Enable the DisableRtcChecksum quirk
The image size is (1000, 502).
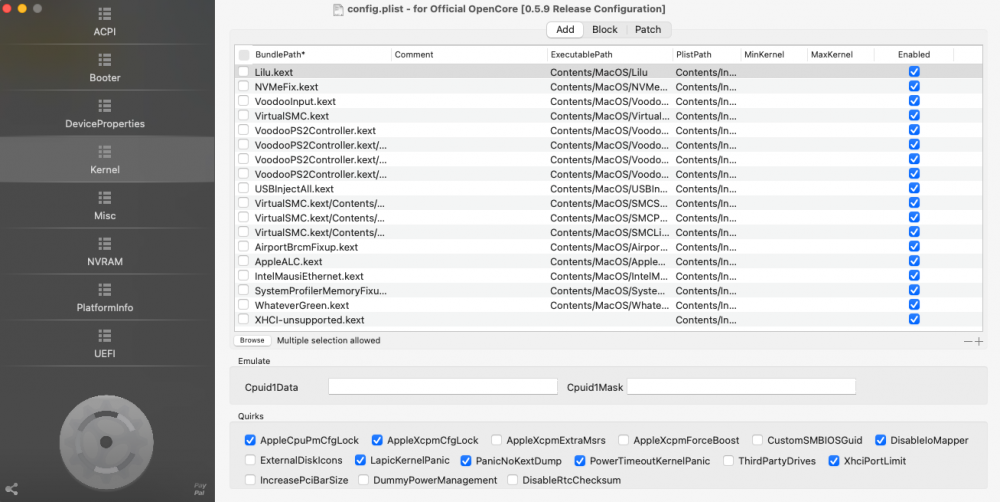(512, 480)
